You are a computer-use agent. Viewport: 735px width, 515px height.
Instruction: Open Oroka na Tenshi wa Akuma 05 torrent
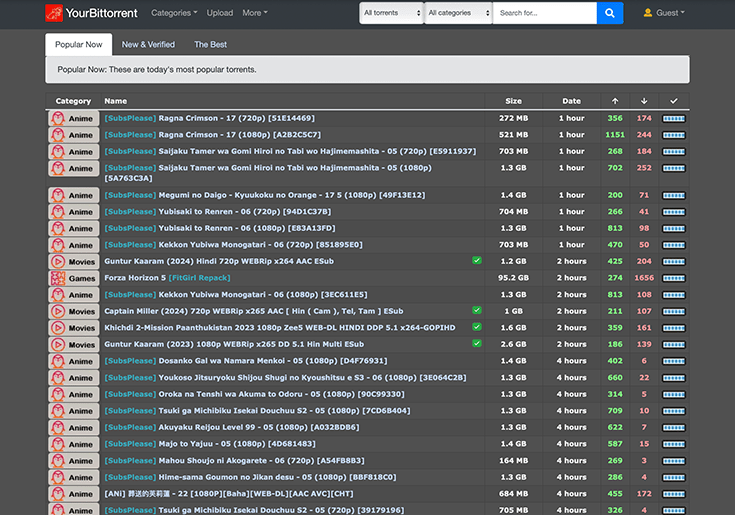(x=254, y=394)
